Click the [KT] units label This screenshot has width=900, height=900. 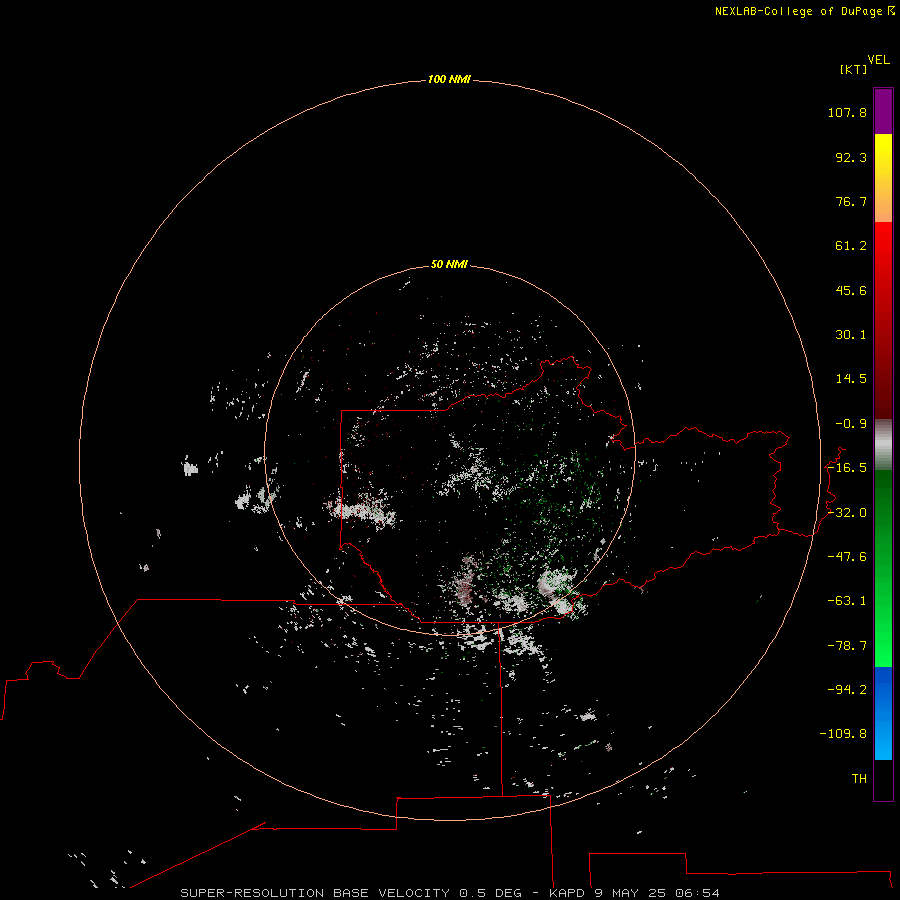click(854, 69)
